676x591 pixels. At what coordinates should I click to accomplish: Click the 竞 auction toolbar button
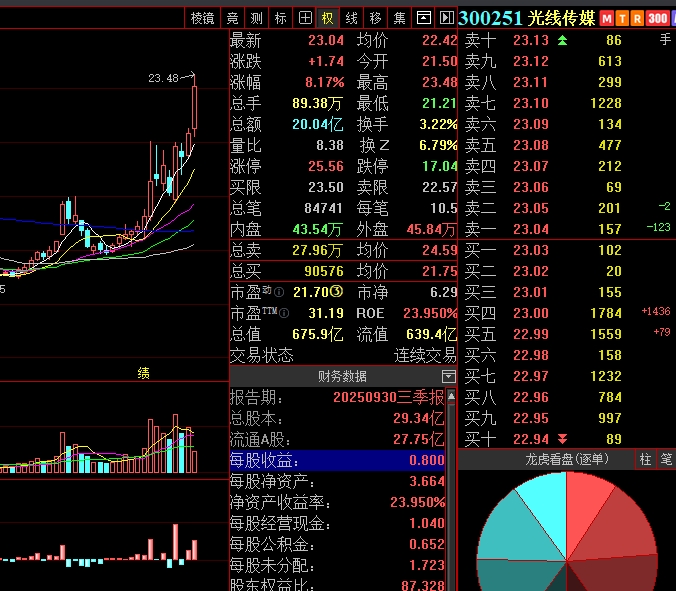(232, 18)
